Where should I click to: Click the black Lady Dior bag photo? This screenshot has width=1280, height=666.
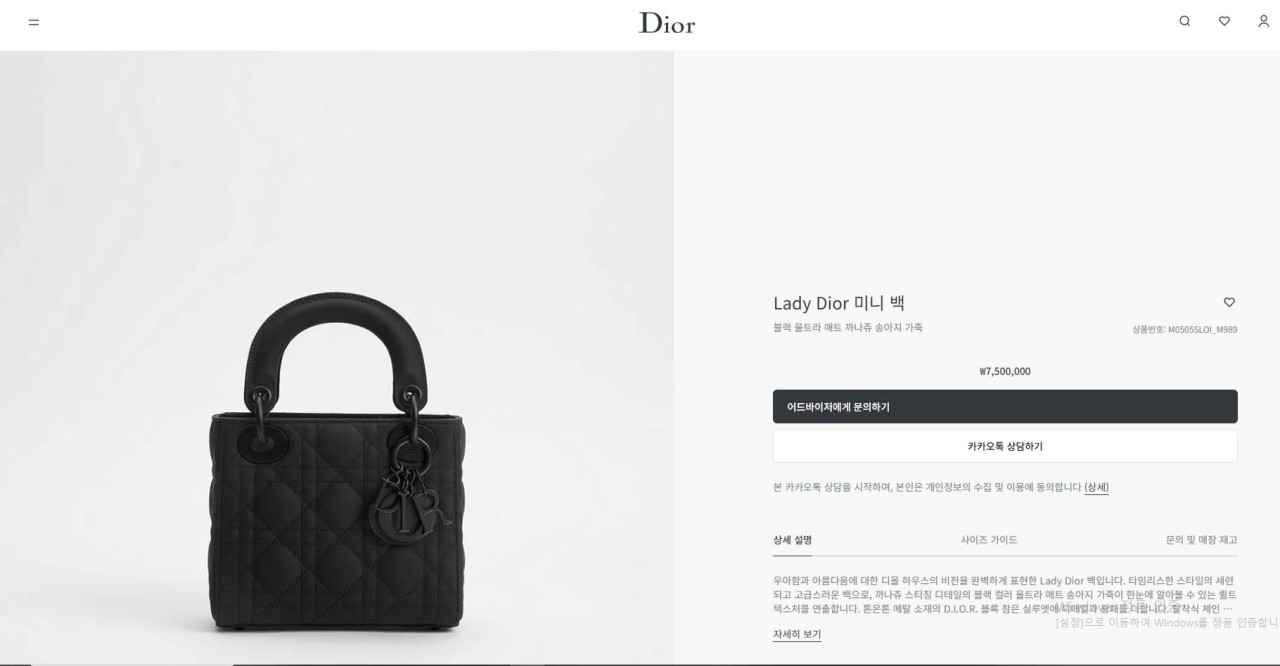click(x=337, y=461)
